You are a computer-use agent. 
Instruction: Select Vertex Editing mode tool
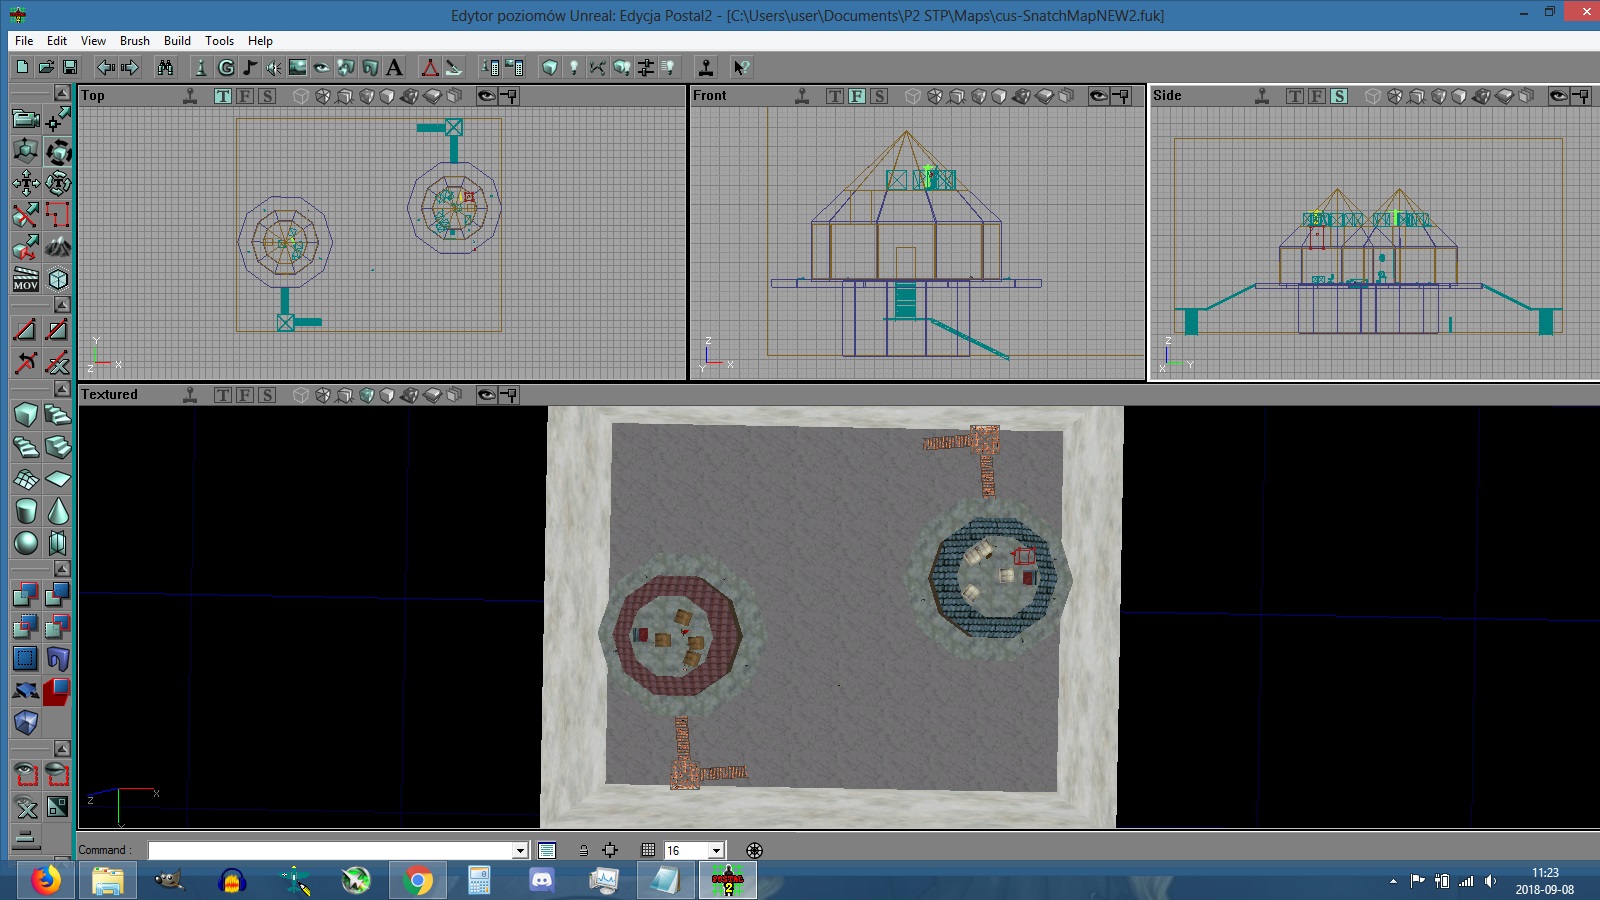coord(58,120)
